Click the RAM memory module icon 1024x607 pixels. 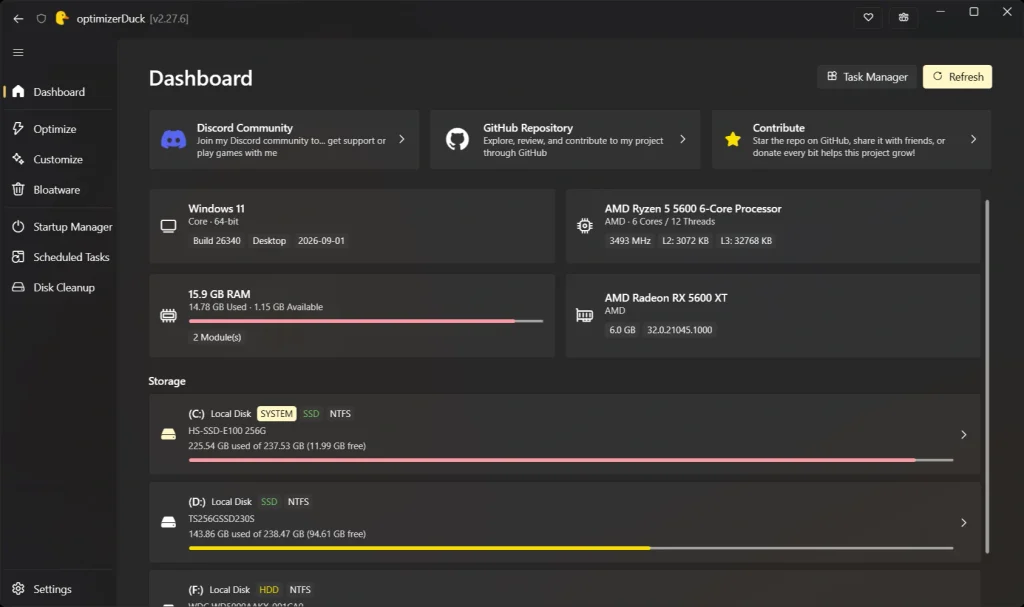tap(168, 316)
